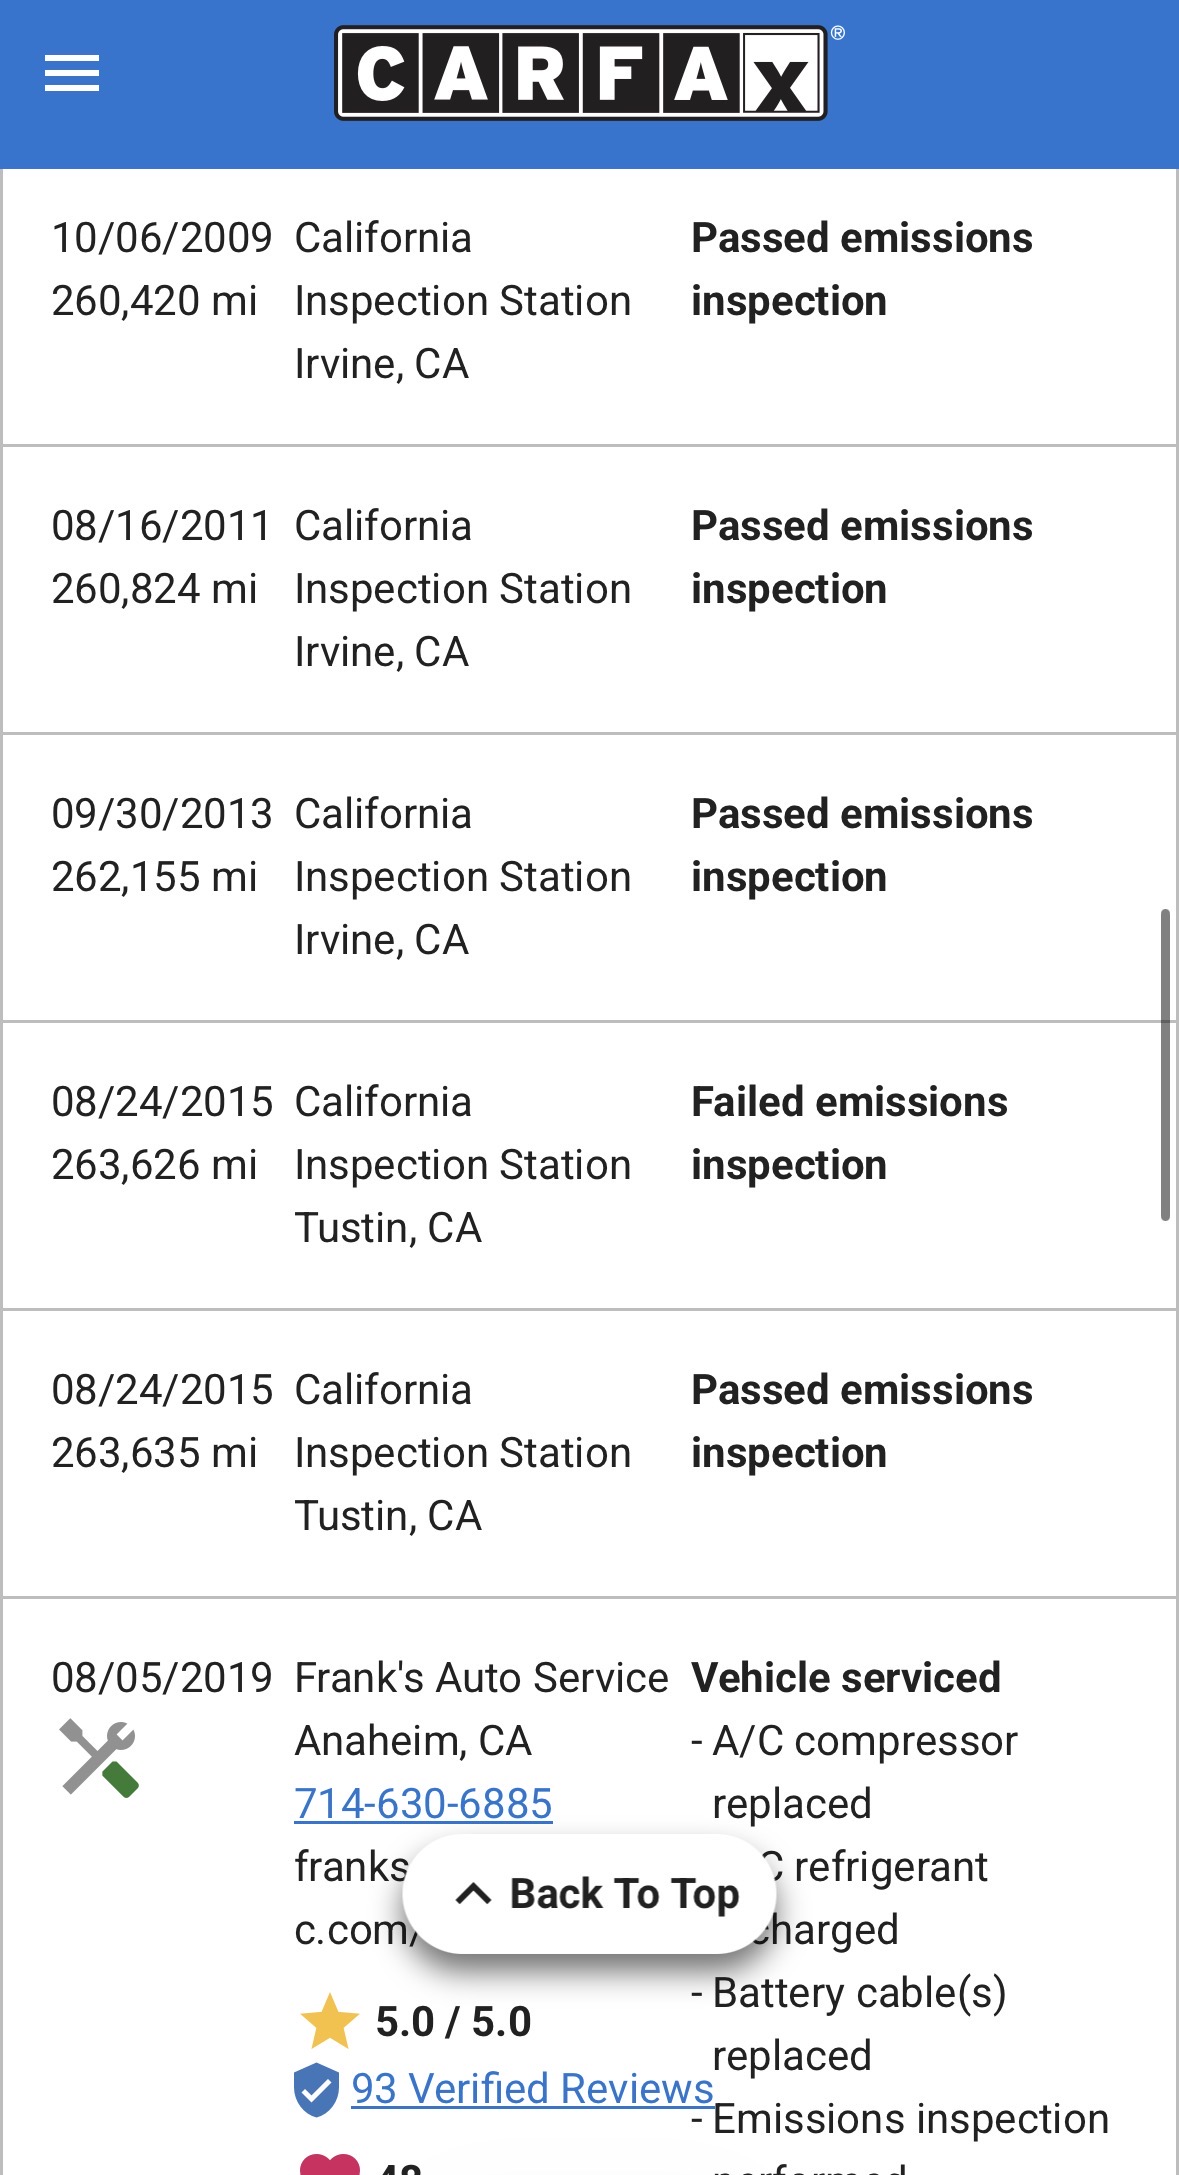Image resolution: width=1179 pixels, height=2175 pixels.
Task: Click the red heart favorites icon
Action: [330, 2163]
